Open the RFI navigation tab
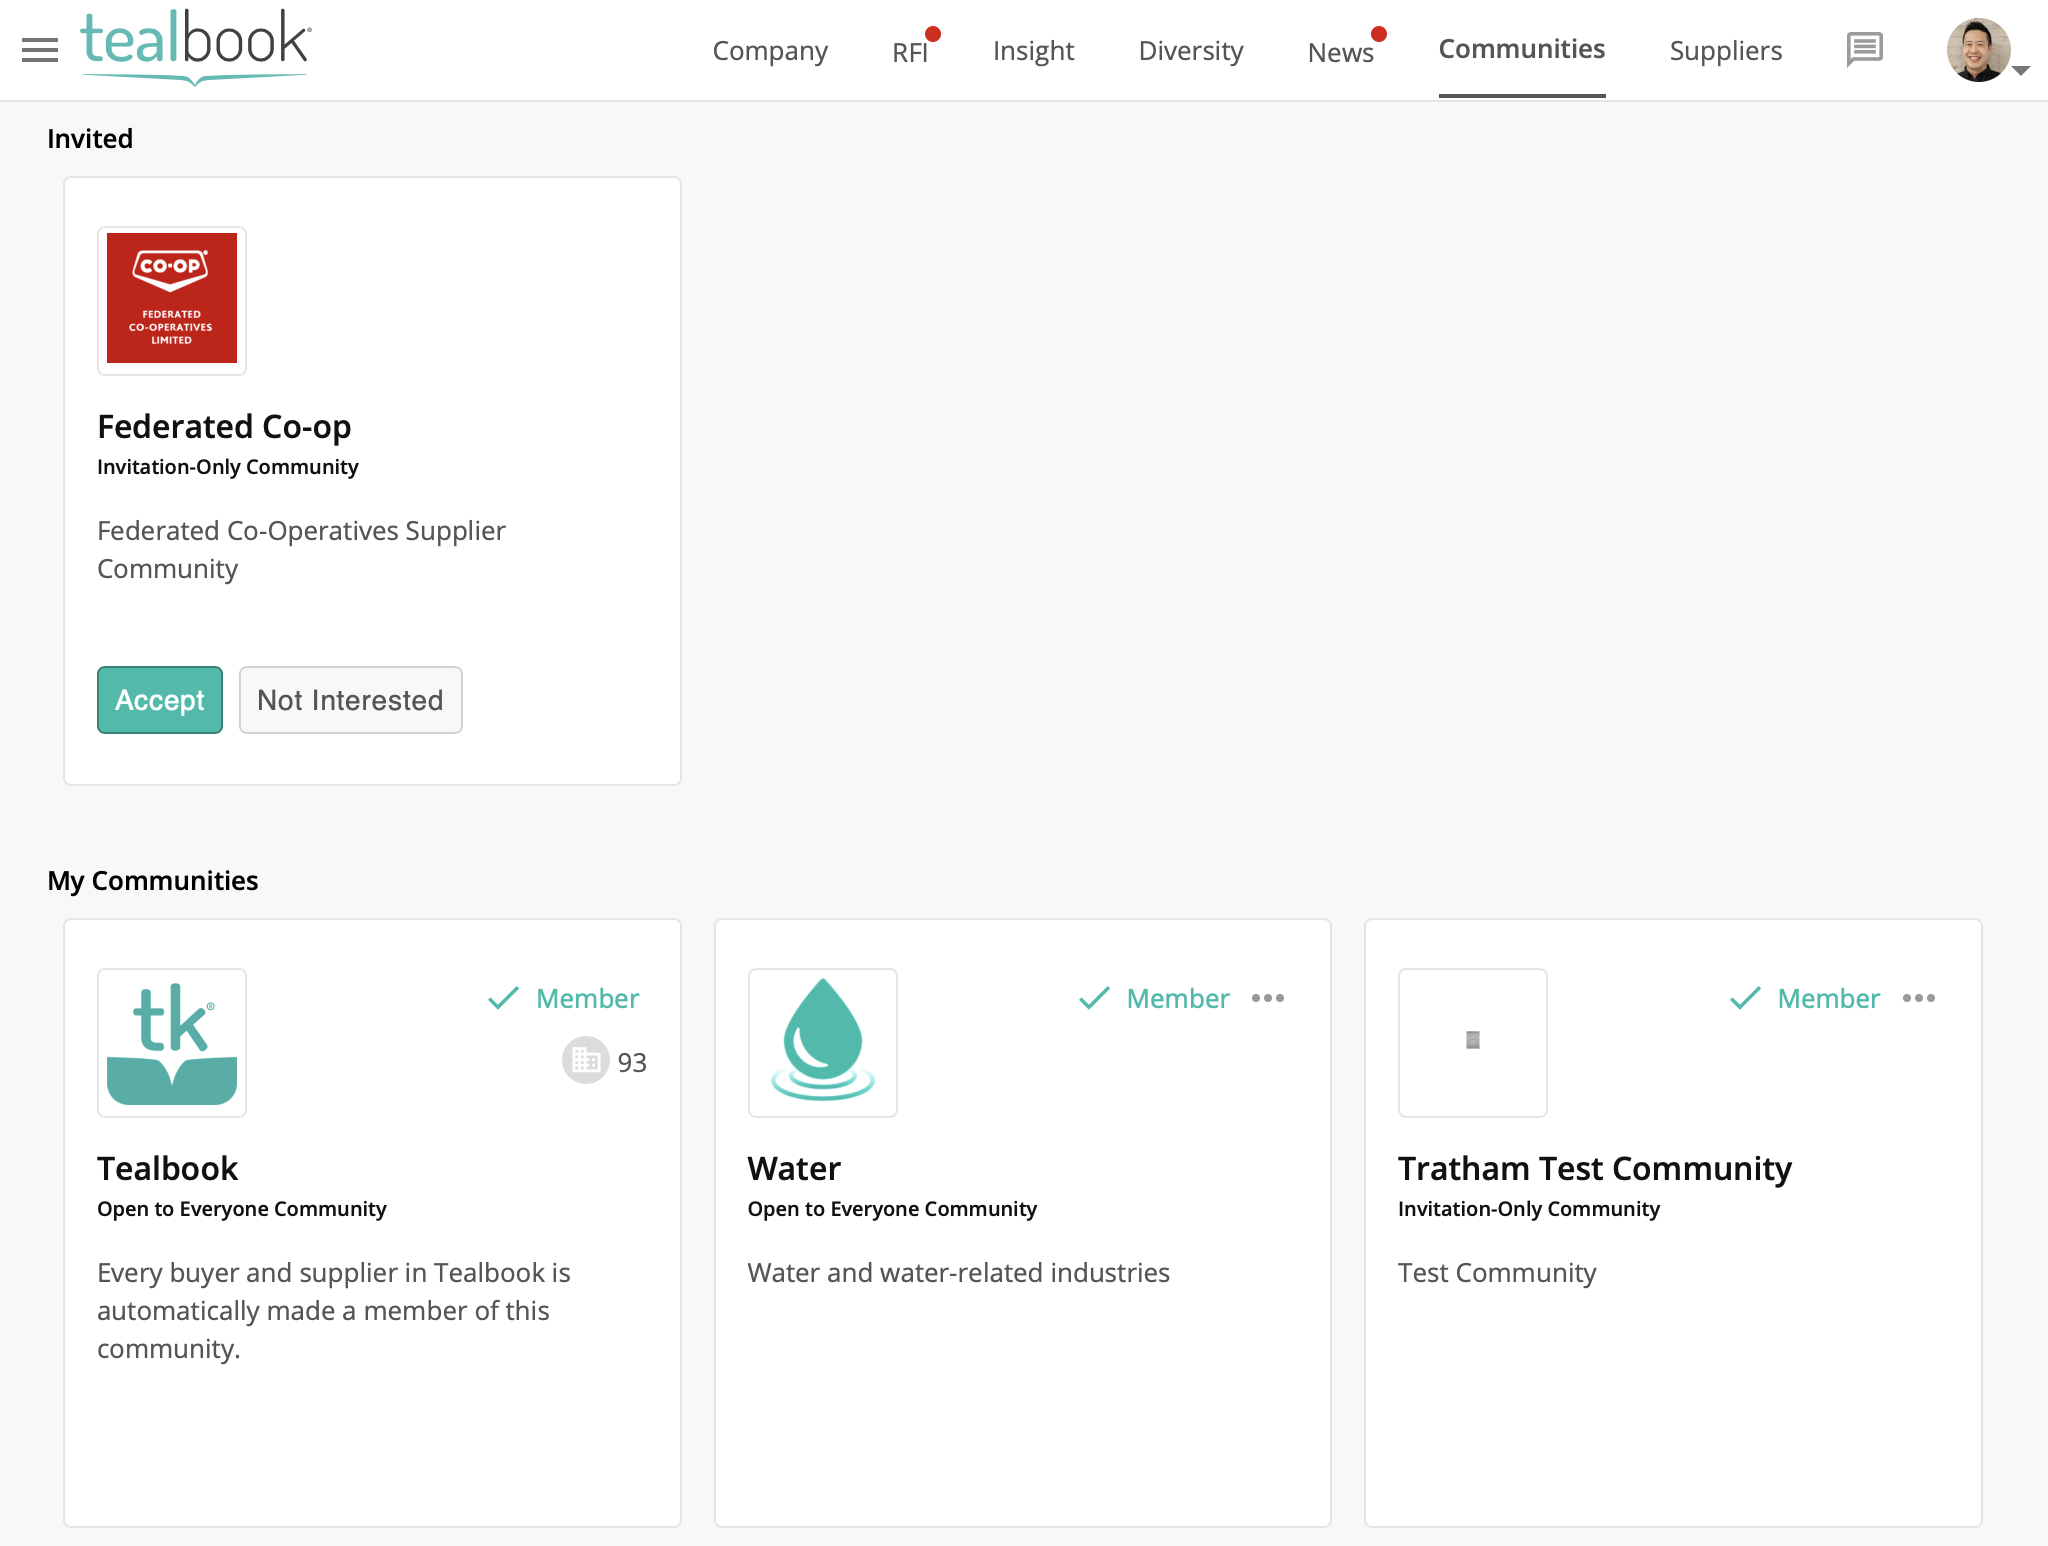The image size is (2048, 1546). 910,52
